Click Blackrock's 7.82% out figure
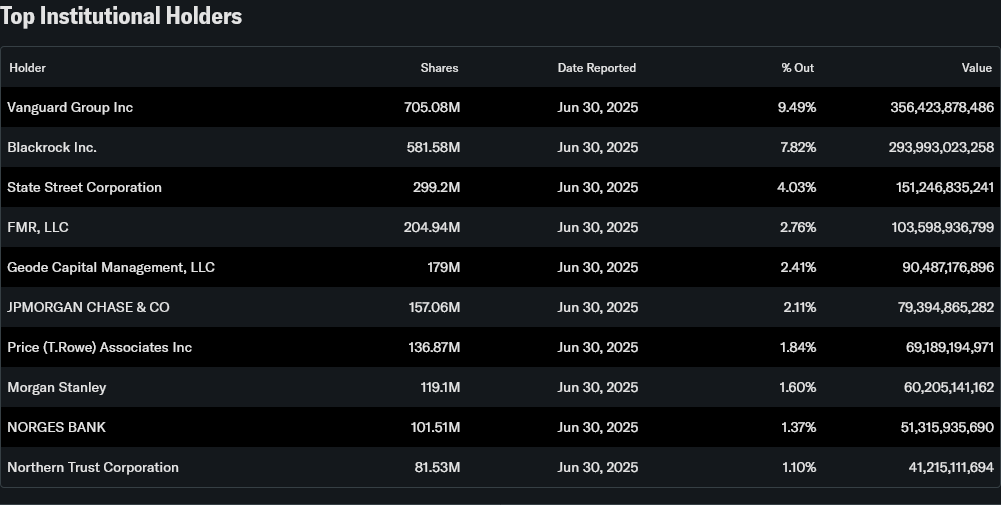The height and width of the screenshot is (505, 1001). point(798,147)
